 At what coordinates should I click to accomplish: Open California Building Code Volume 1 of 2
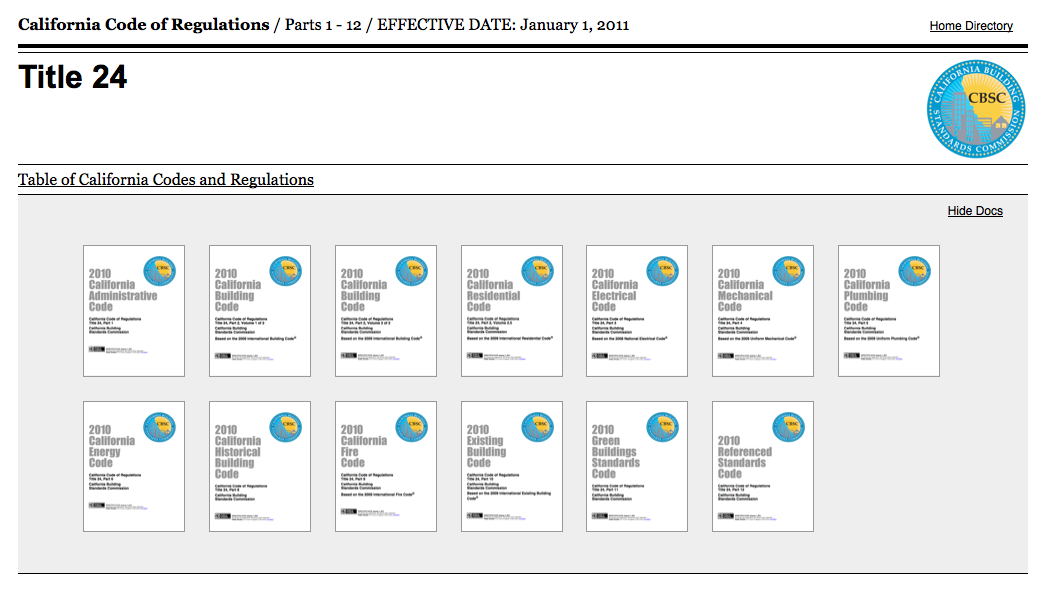[260, 311]
